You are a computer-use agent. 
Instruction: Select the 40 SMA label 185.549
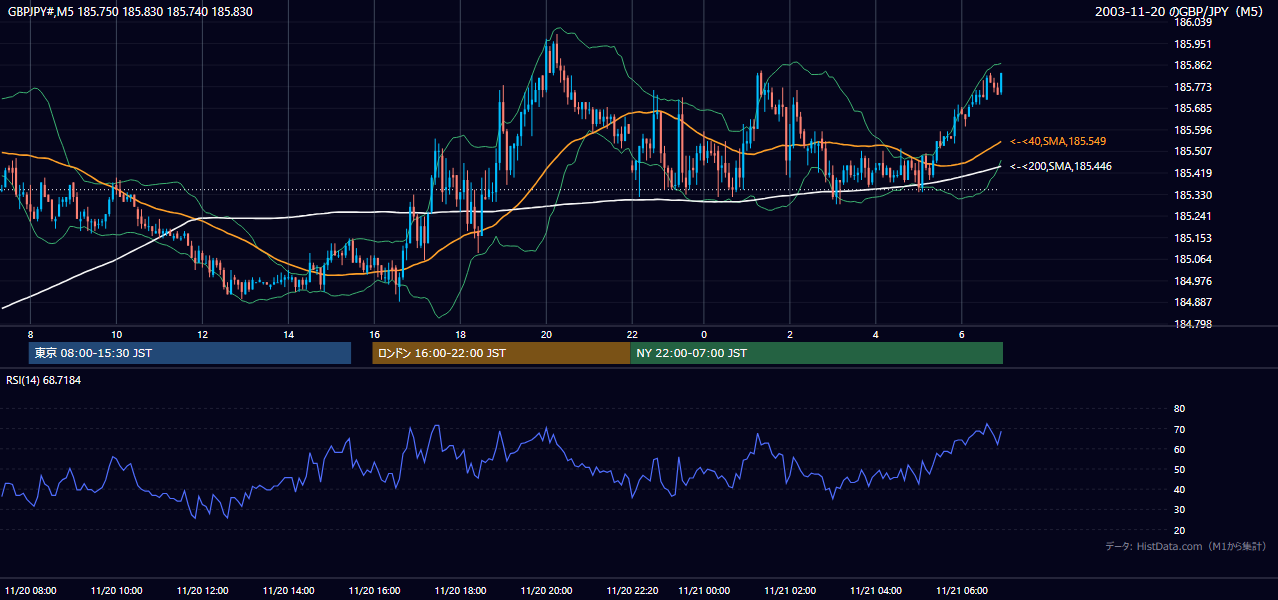point(1058,141)
